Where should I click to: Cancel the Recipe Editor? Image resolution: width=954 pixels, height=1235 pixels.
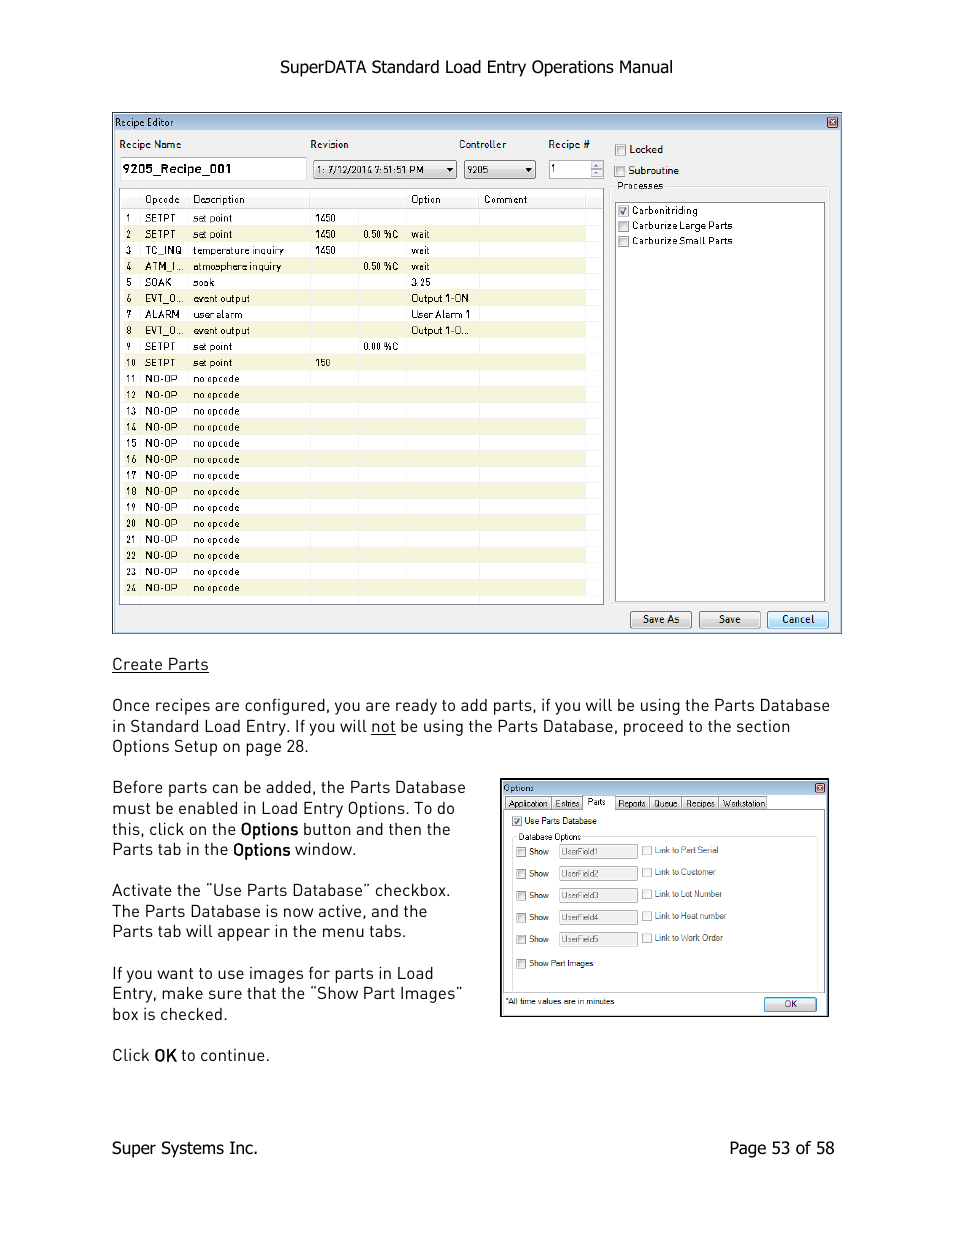[x=798, y=620]
